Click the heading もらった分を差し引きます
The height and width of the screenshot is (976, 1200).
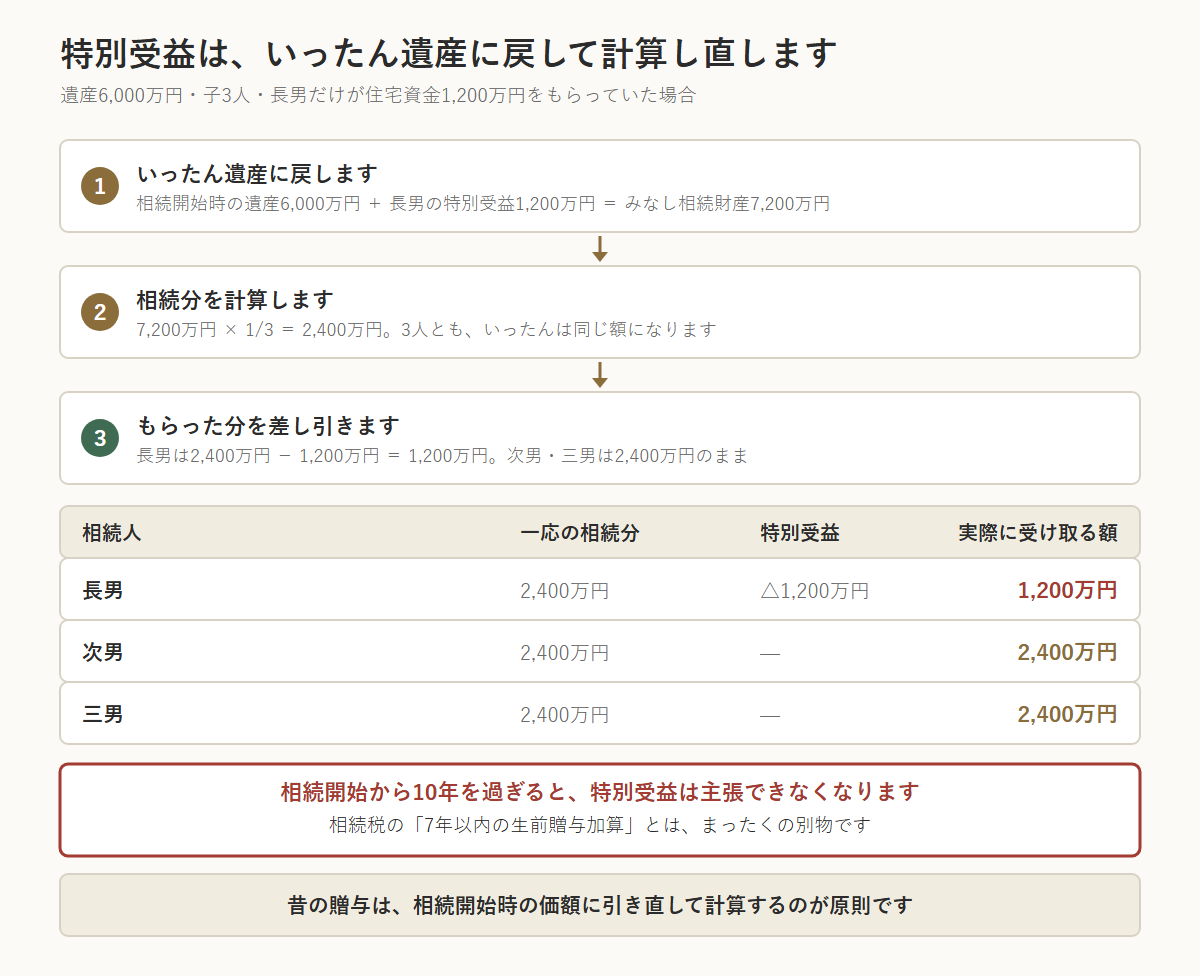[268, 426]
